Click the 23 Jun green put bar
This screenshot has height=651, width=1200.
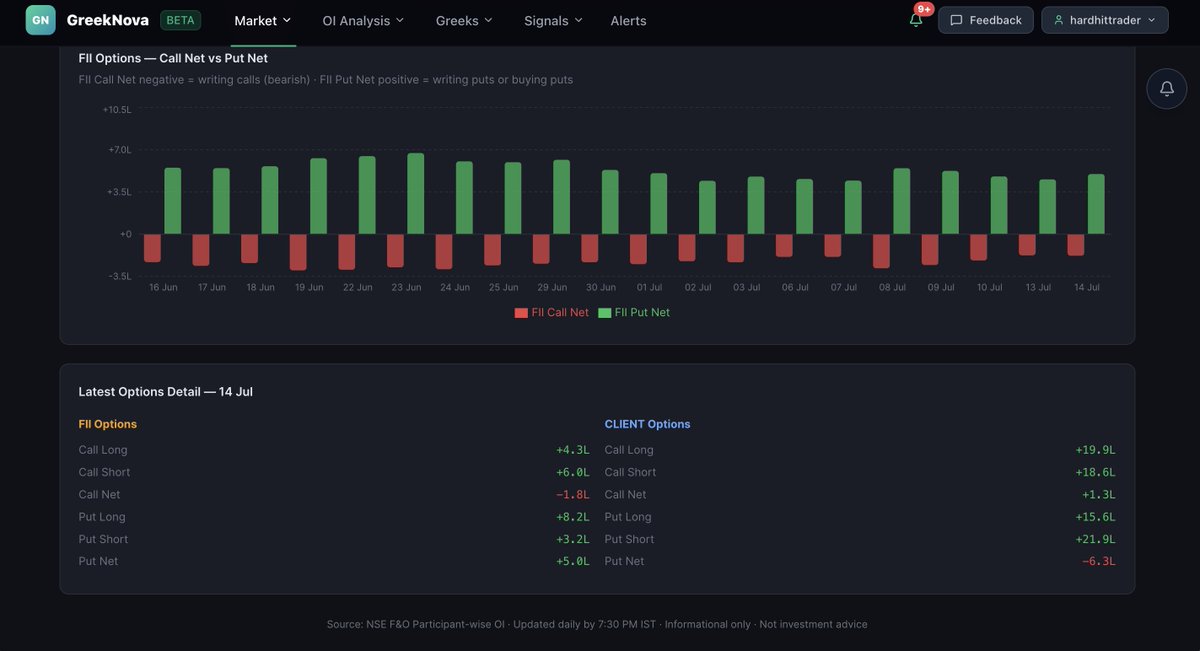[415, 194]
